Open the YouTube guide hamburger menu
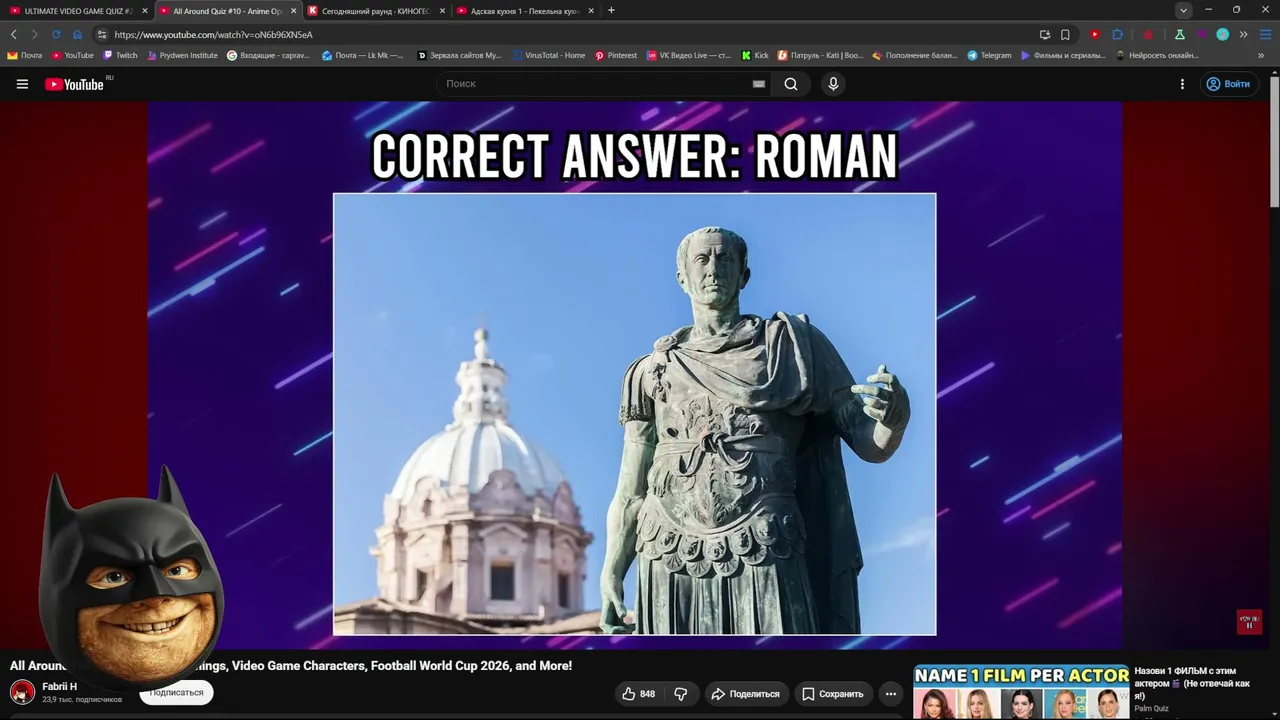This screenshot has height=720, width=1280. tap(22, 84)
